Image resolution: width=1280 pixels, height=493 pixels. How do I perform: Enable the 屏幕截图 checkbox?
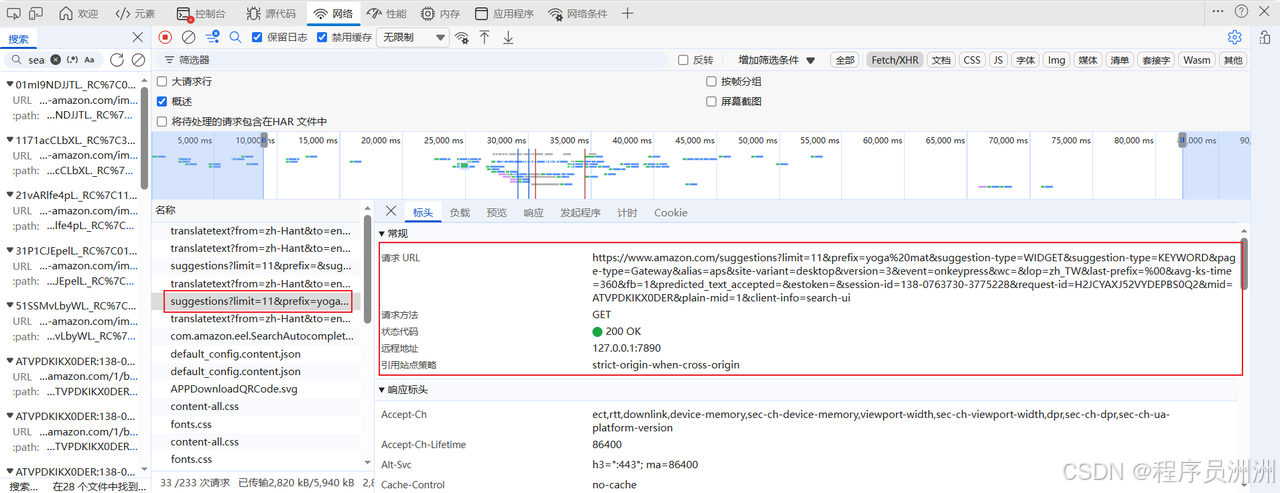click(x=712, y=102)
